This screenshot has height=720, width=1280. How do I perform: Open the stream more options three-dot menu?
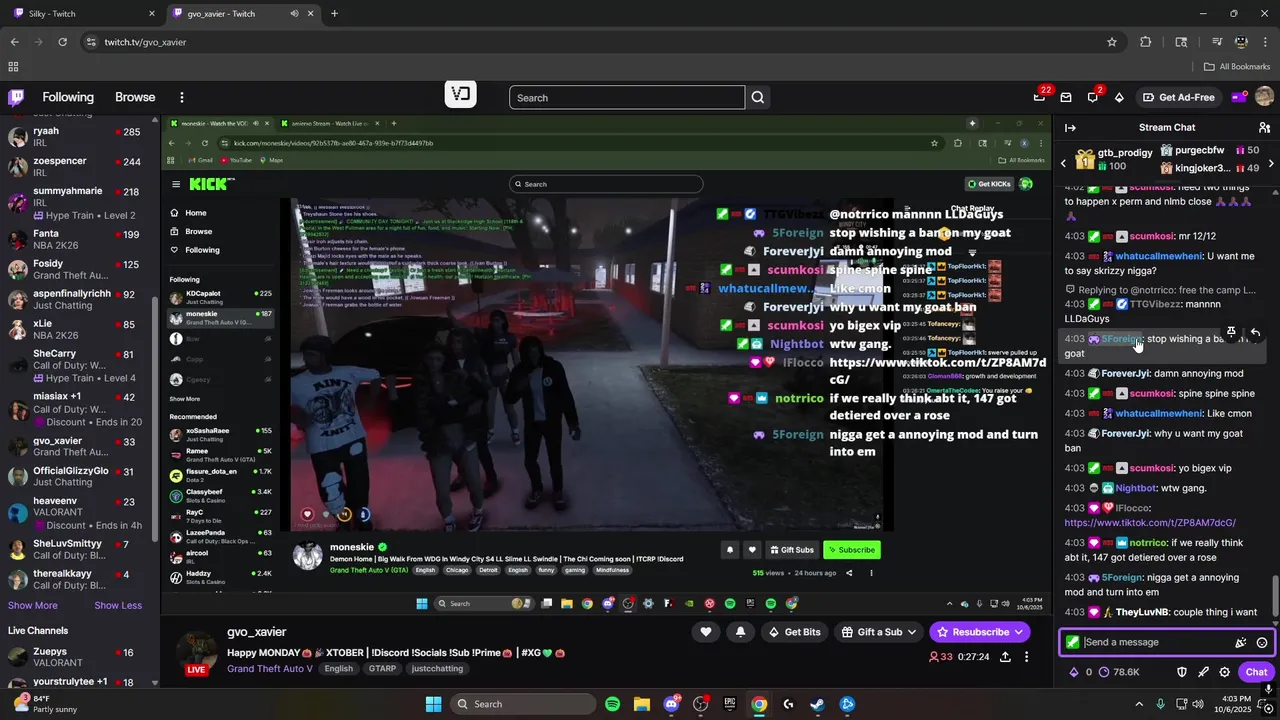[x=1026, y=657]
